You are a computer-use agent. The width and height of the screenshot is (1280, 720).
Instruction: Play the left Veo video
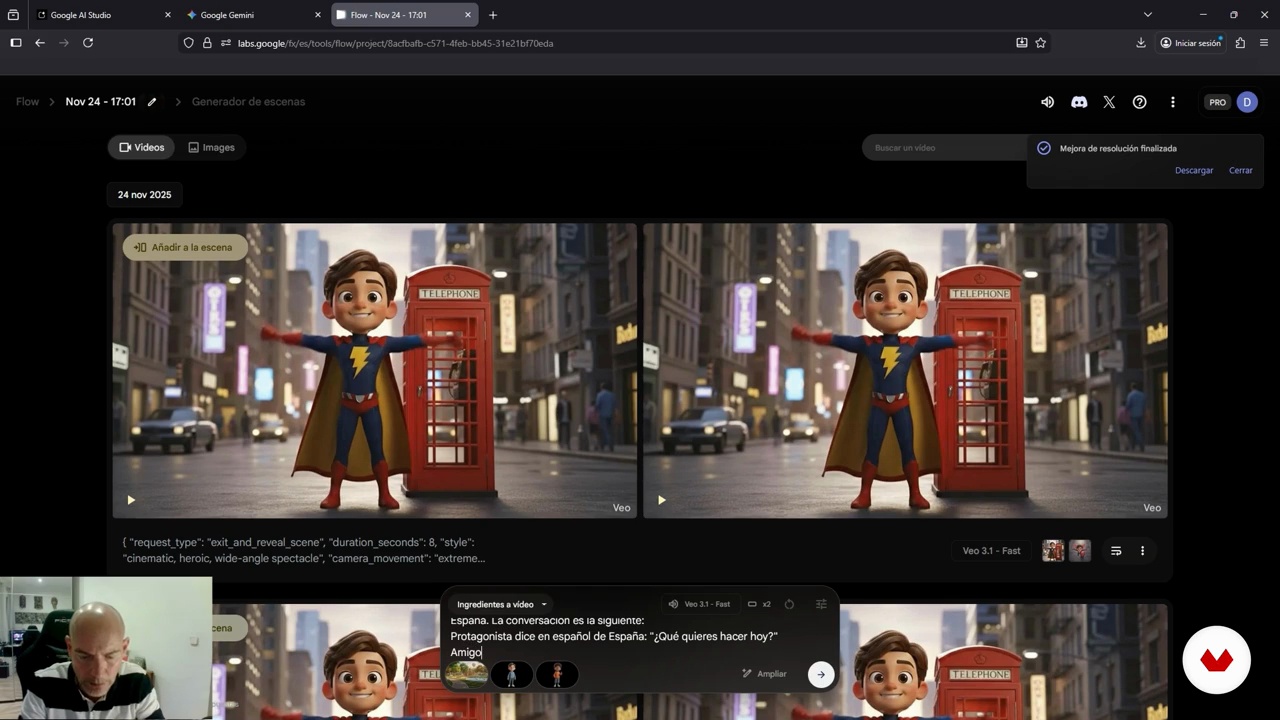(131, 500)
